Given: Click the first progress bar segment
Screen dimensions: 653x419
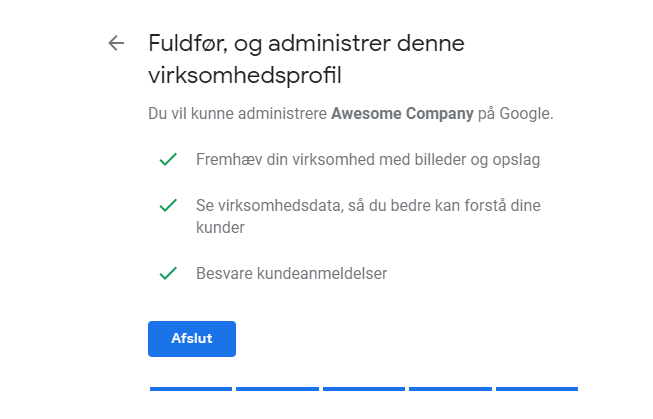Looking at the screenshot, I should (x=191, y=389).
